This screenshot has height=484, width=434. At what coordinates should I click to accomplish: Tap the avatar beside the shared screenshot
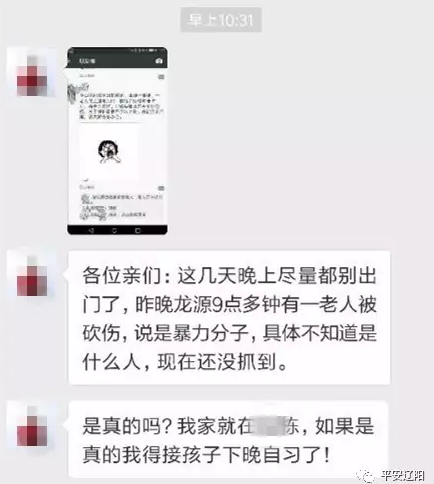(32, 76)
